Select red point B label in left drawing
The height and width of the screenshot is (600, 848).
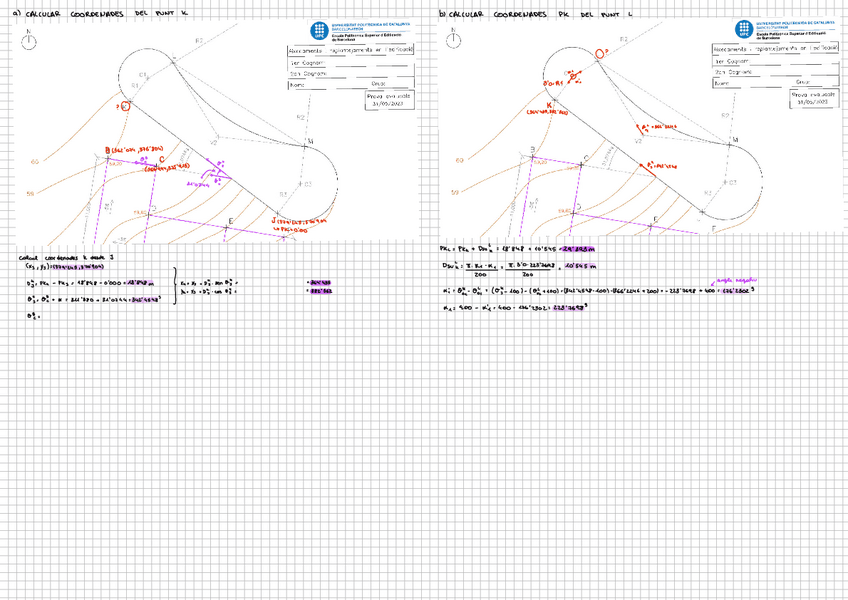108,149
